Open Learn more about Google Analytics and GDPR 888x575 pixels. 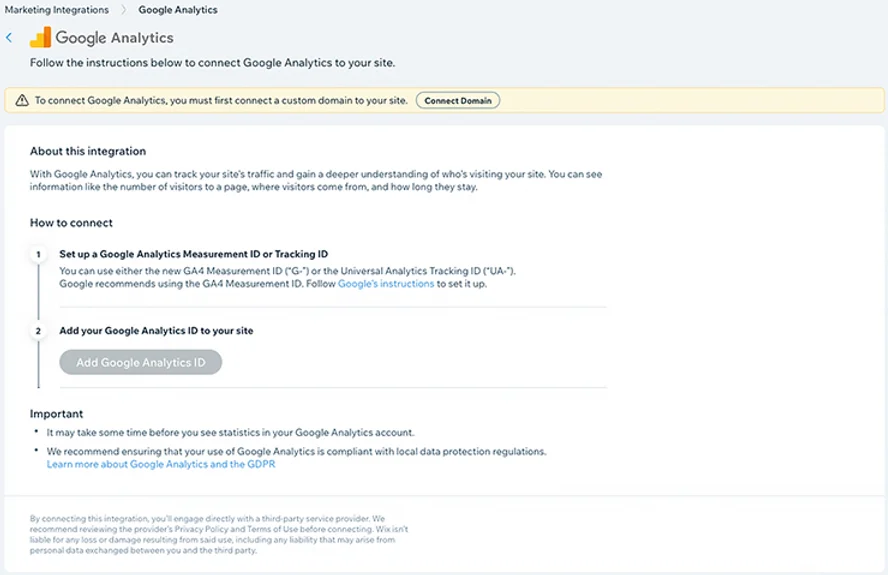[x=161, y=464]
